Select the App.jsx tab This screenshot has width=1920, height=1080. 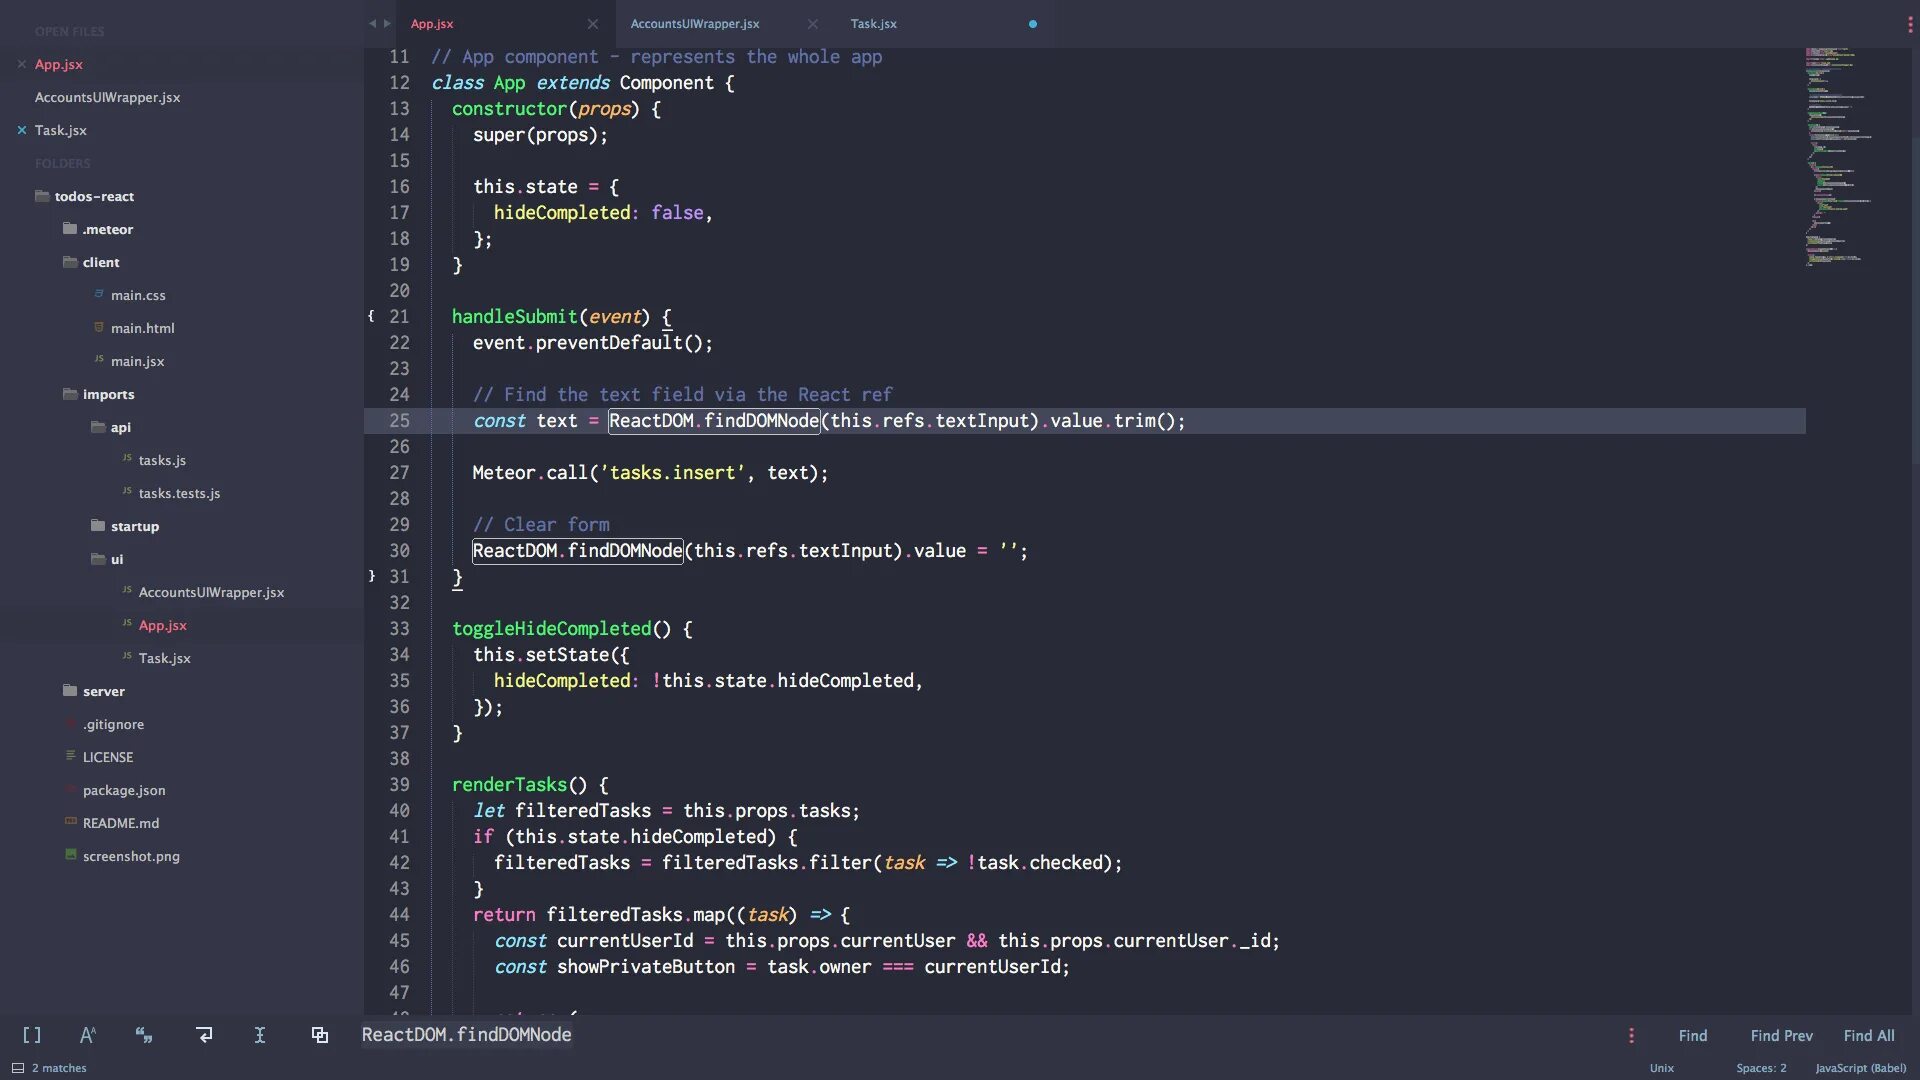[x=433, y=24]
